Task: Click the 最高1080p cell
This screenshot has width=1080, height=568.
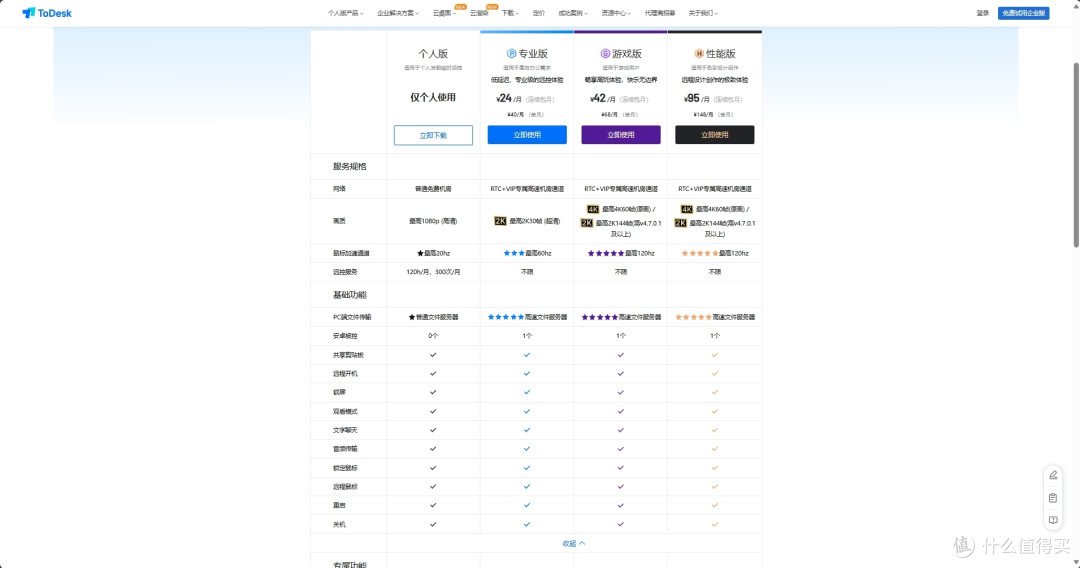Action: click(x=433, y=221)
